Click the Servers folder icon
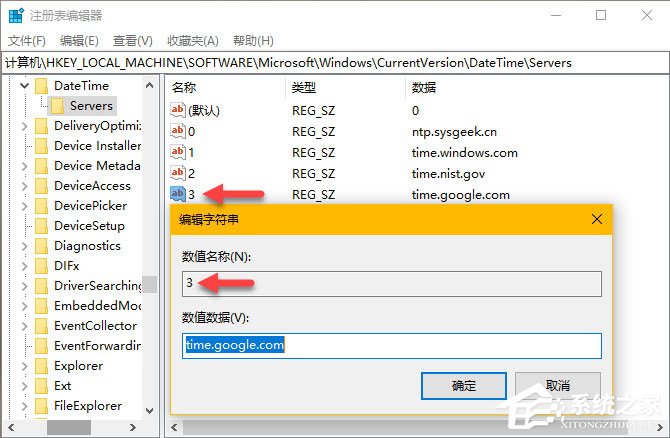This screenshot has height=438, width=670. coord(57,106)
